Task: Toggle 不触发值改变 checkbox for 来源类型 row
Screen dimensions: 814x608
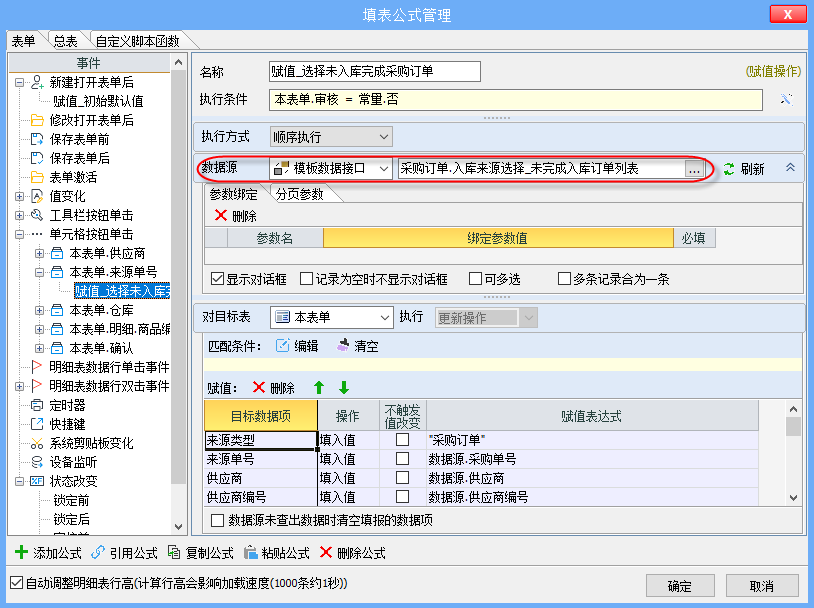Action: pos(402,440)
